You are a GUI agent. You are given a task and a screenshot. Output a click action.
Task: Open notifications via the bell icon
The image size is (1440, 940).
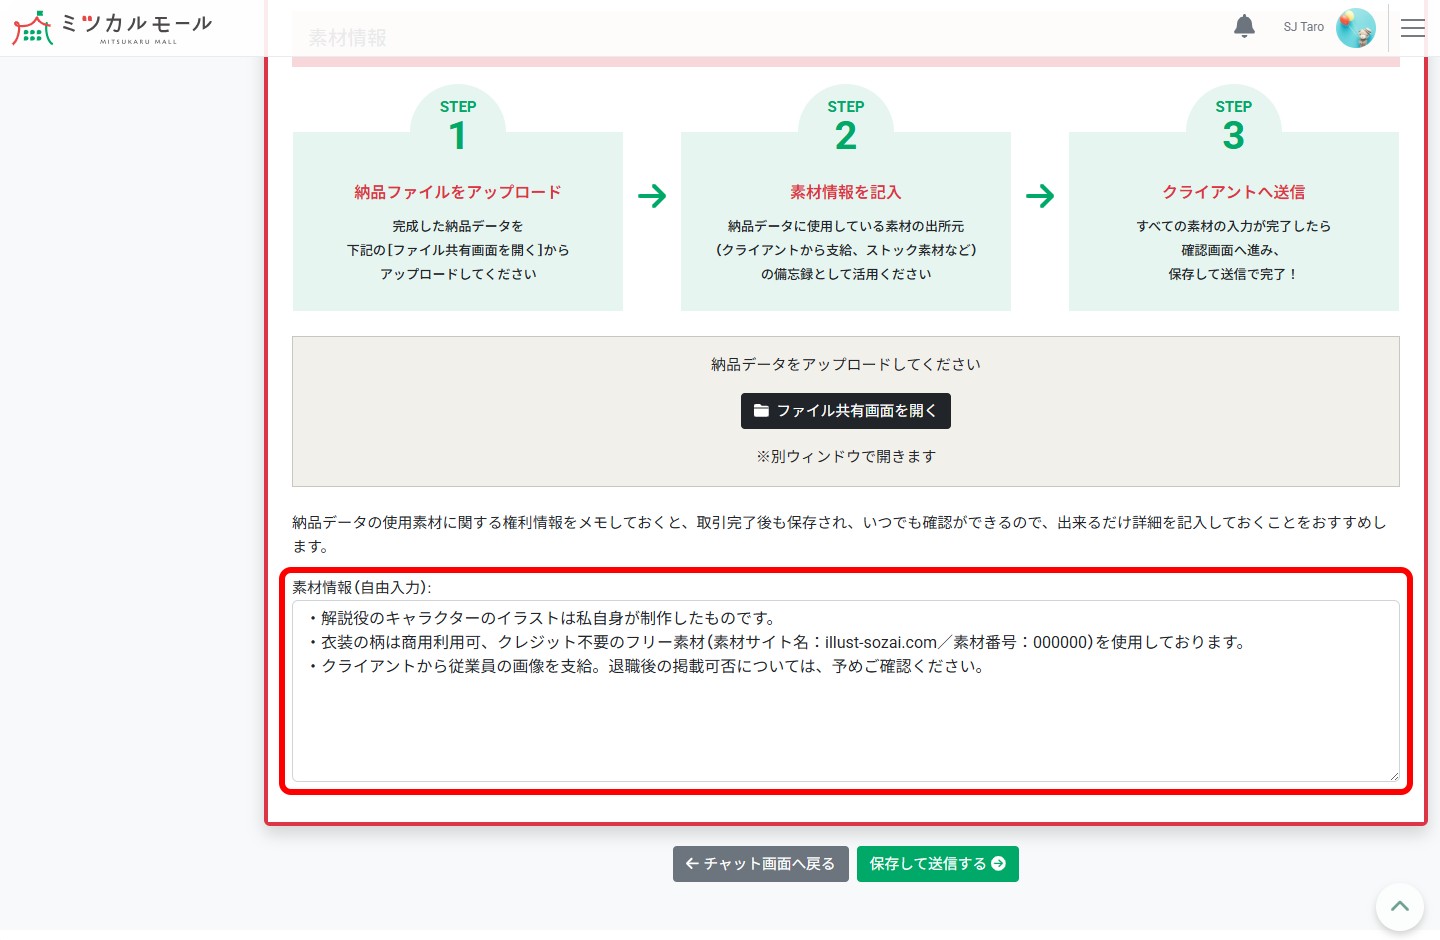coord(1244,26)
